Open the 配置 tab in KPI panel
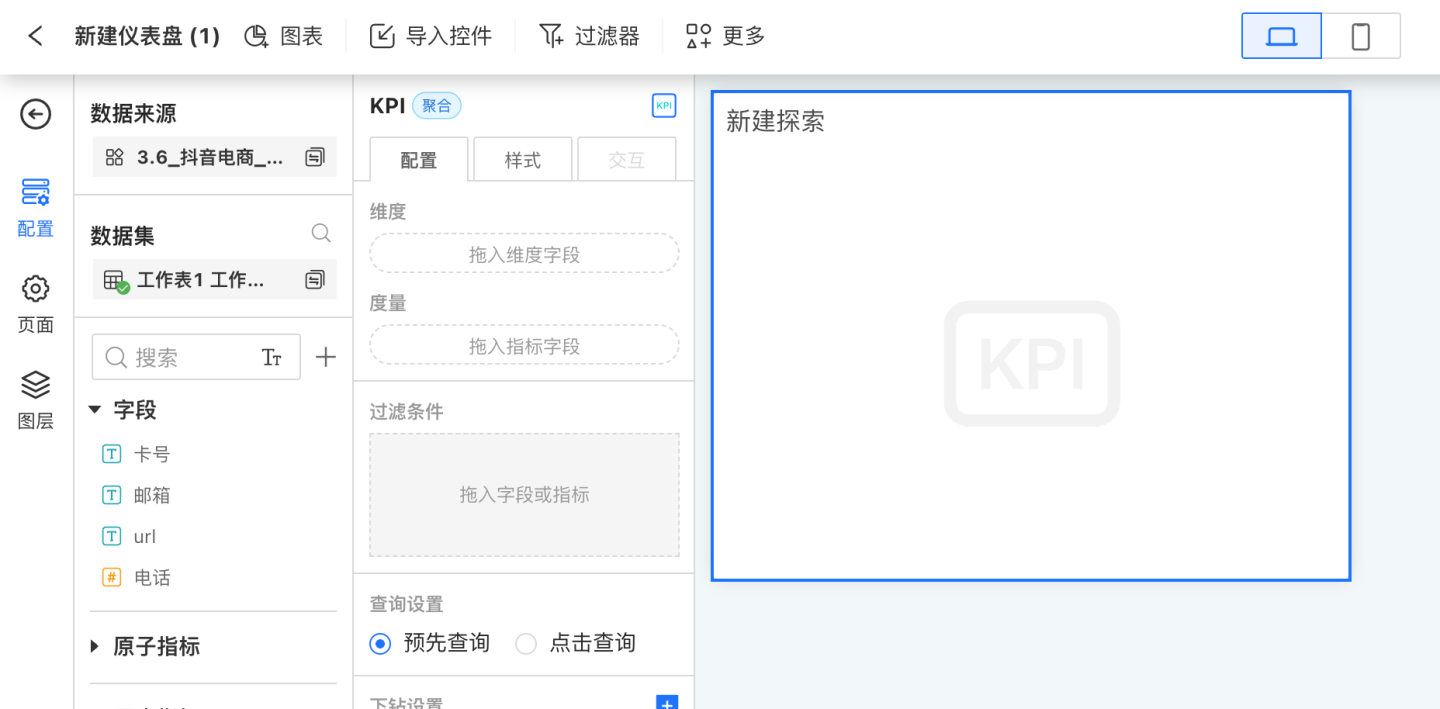This screenshot has width=1440, height=709. (x=418, y=160)
